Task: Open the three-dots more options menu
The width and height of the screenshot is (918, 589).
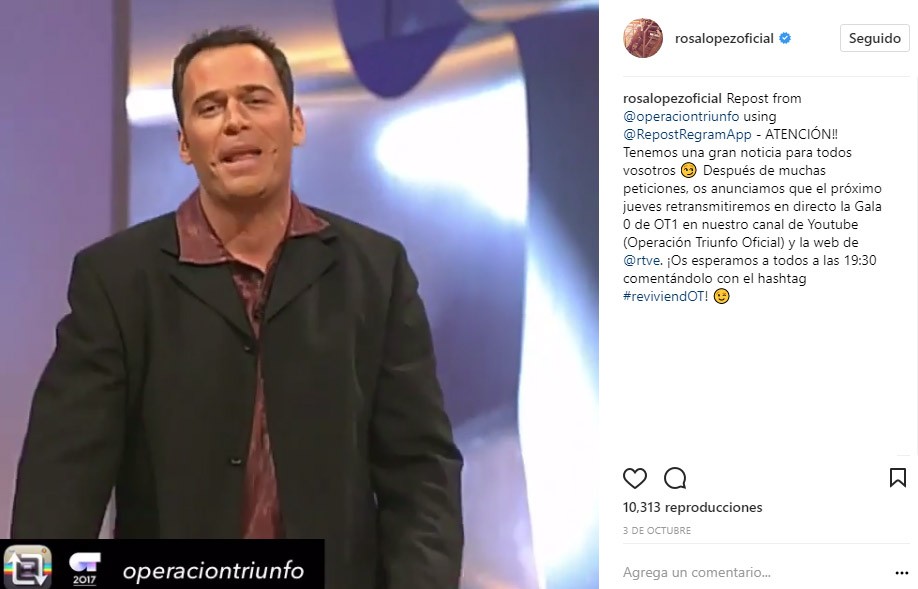Action: 902,573
